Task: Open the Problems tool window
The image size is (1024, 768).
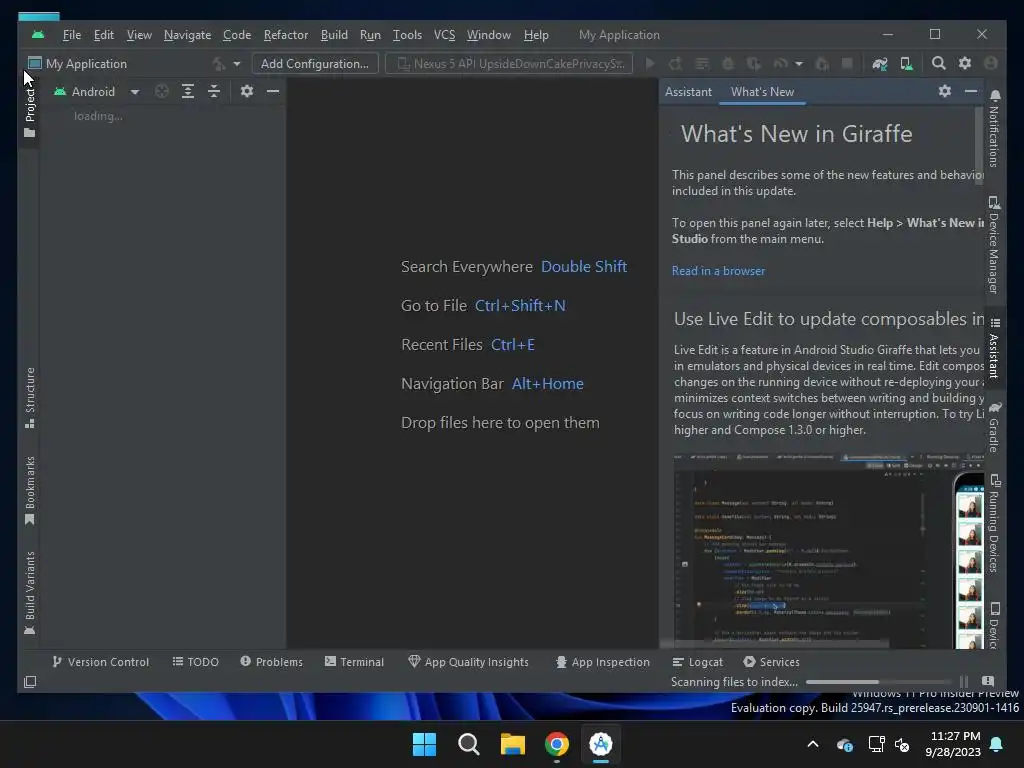Action: click(x=272, y=662)
